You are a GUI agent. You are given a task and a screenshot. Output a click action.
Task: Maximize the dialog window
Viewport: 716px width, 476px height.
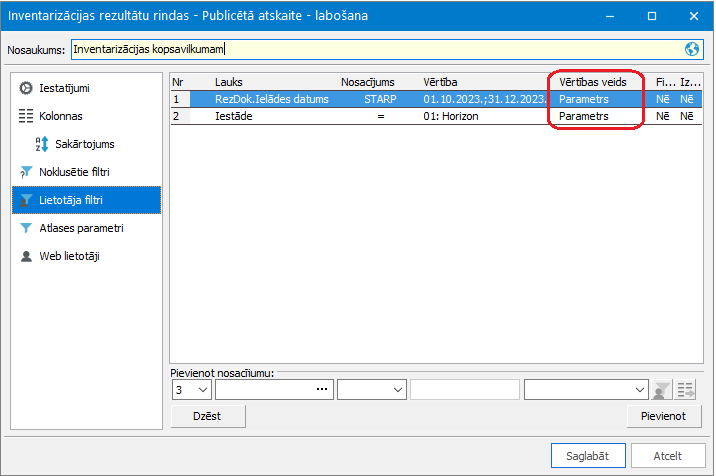pos(652,16)
